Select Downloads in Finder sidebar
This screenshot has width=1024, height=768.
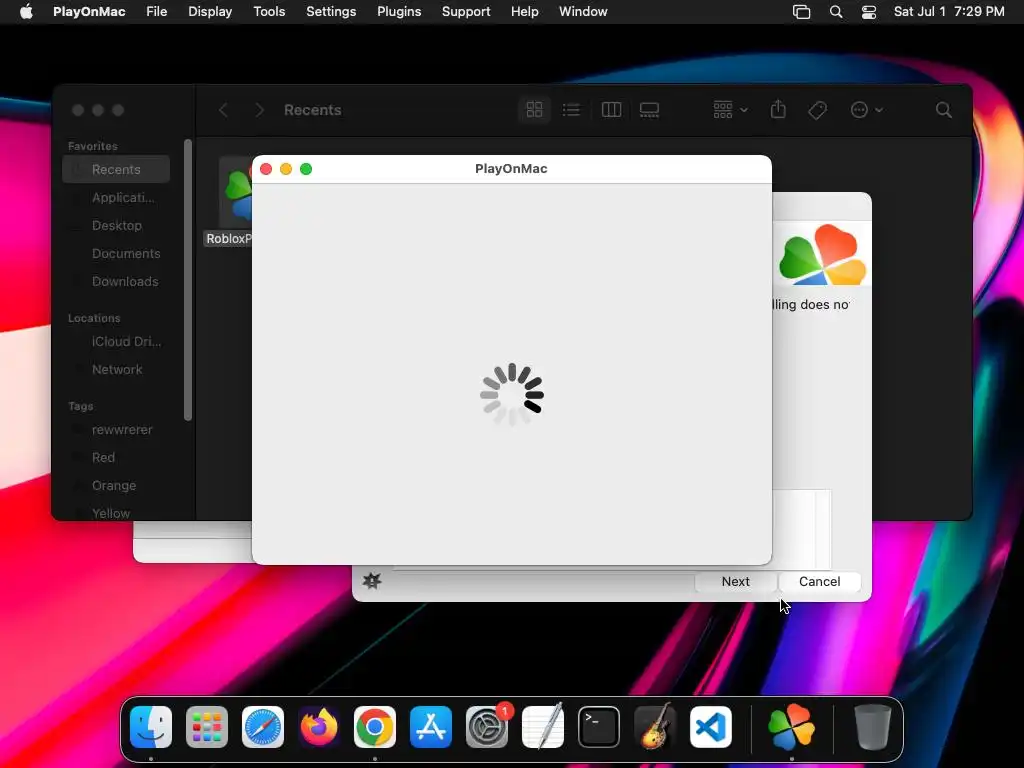tap(116, 281)
